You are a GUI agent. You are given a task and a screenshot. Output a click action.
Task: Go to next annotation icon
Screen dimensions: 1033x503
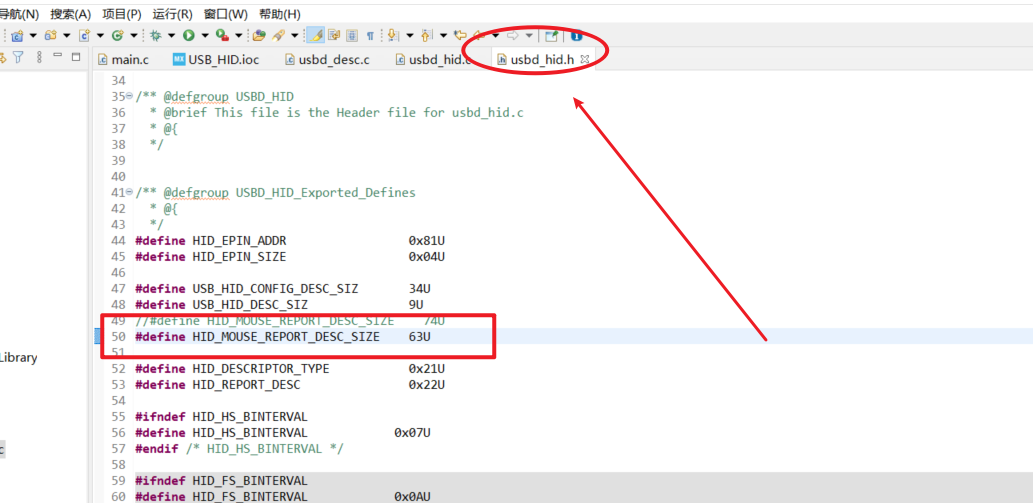(393, 36)
